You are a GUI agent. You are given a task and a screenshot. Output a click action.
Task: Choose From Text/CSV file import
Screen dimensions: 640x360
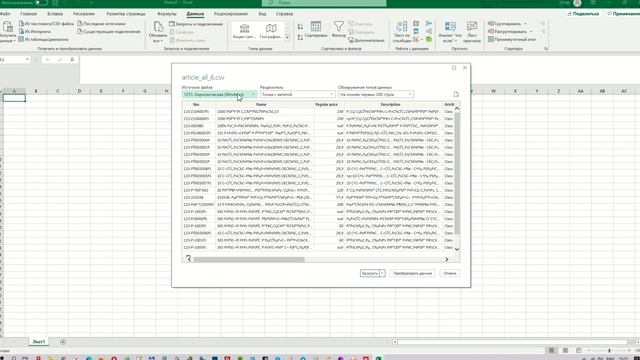(46, 24)
